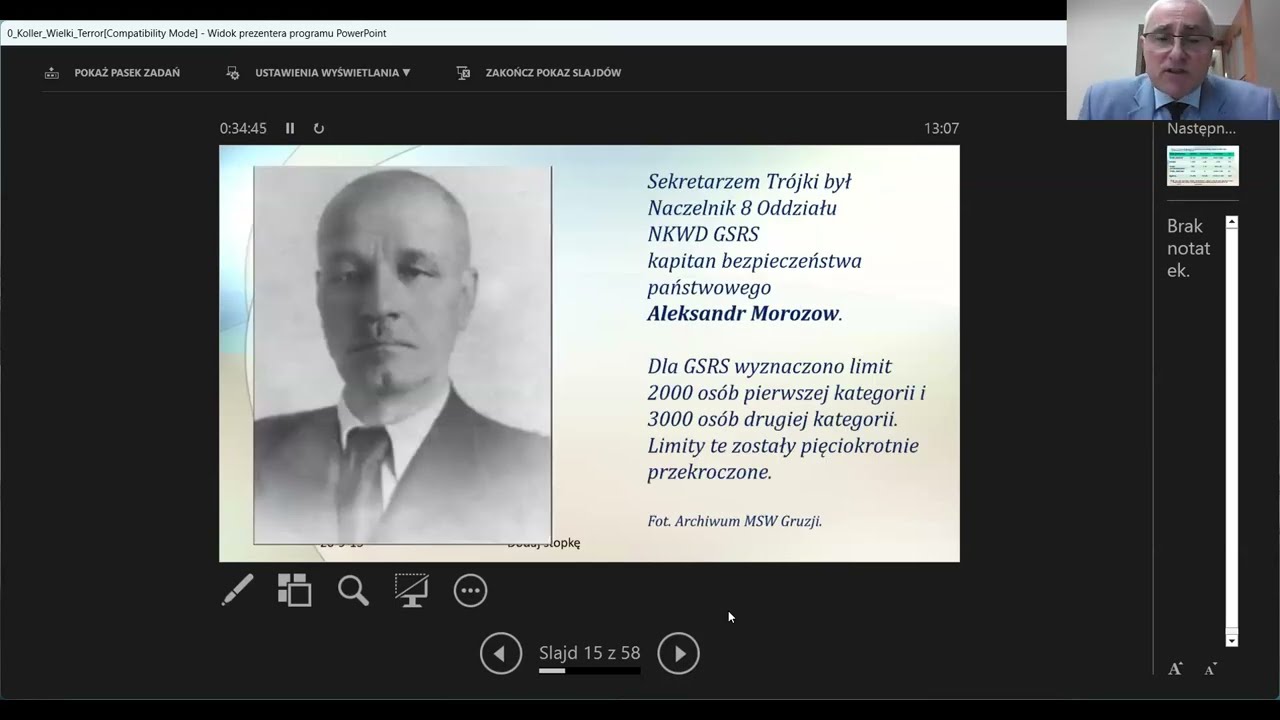Click the next slide thumbnail preview
Screen dimensions: 1280x720
[1203, 166]
